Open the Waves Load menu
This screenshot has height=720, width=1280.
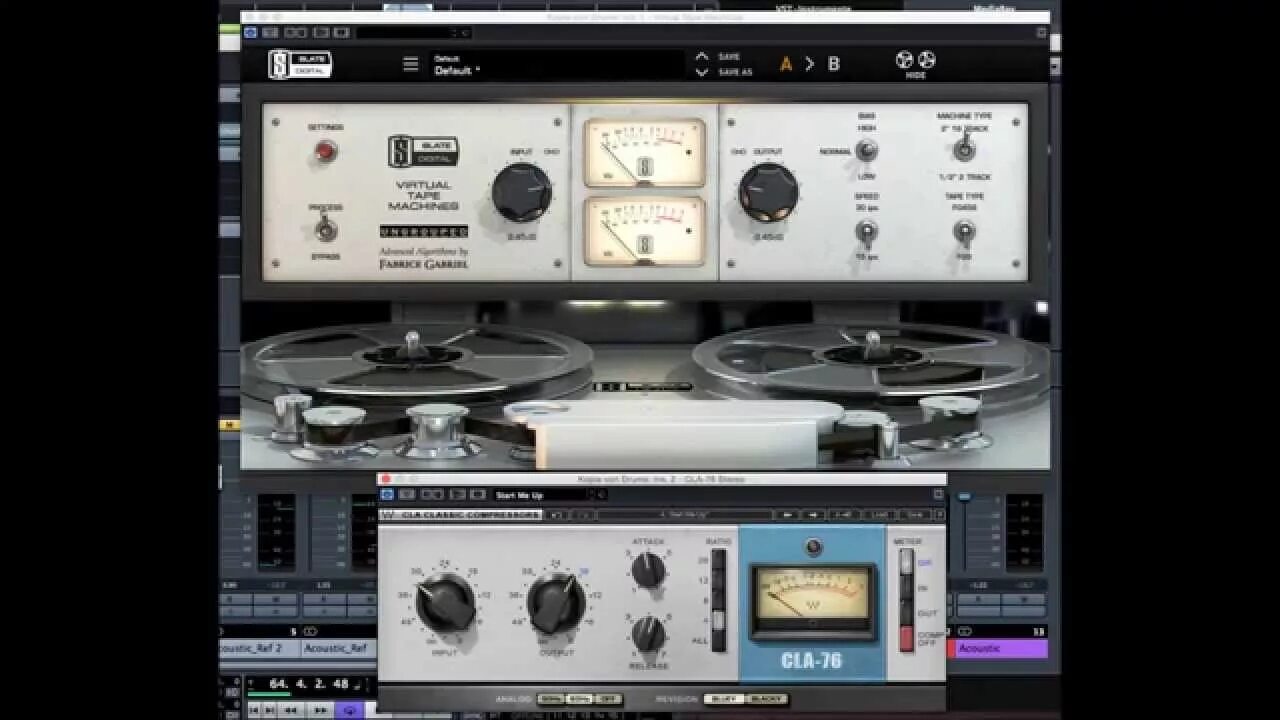(x=880, y=515)
